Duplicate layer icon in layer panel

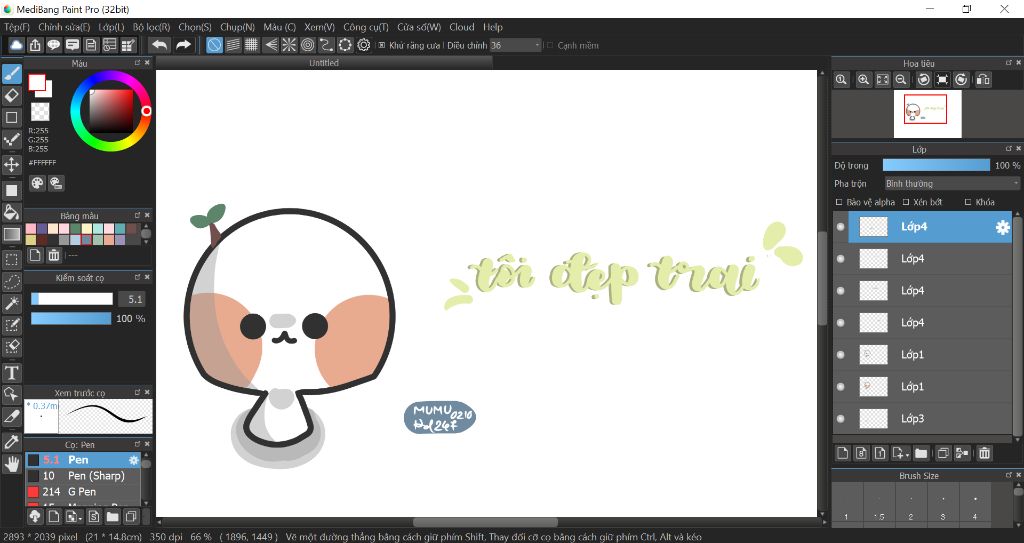(x=942, y=453)
